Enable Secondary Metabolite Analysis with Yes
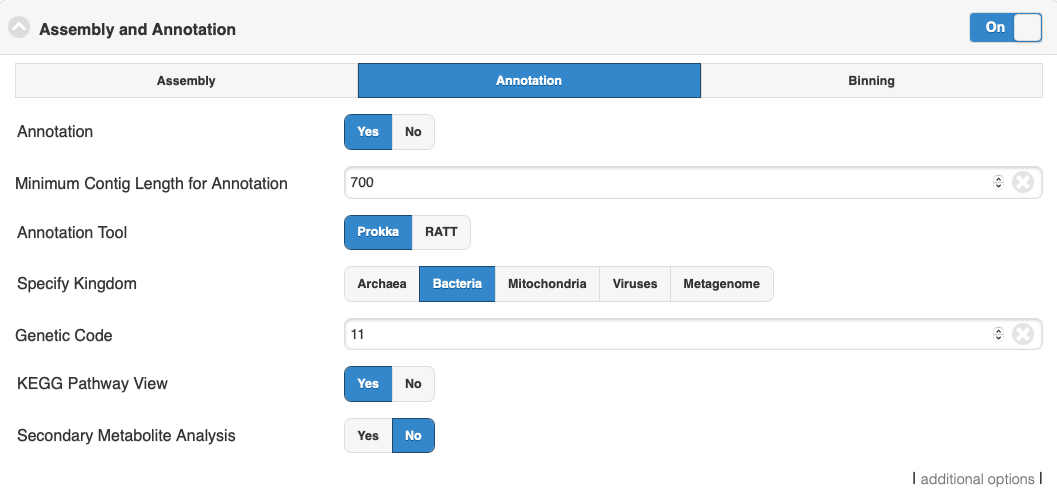Viewport: 1057px width, 493px height. [368, 436]
